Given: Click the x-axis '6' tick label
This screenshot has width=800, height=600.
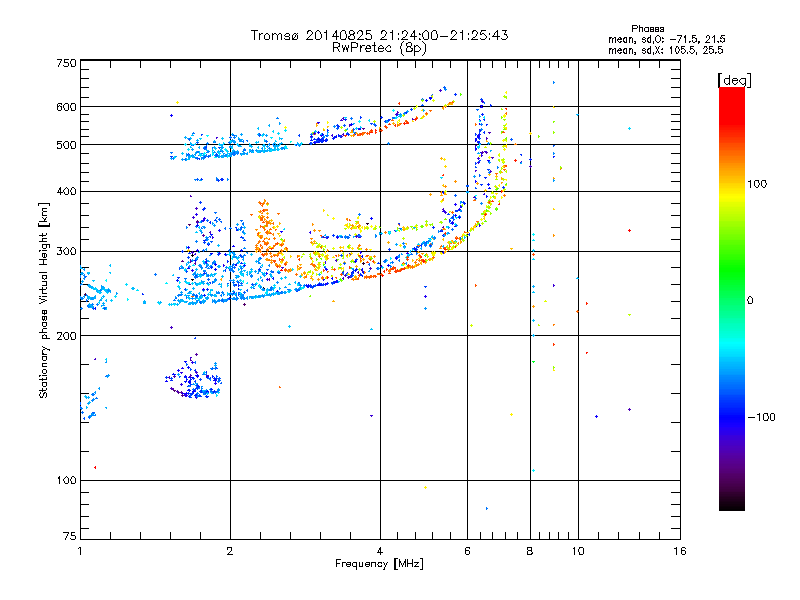Looking at the screenshot, I should coord(467,551).
